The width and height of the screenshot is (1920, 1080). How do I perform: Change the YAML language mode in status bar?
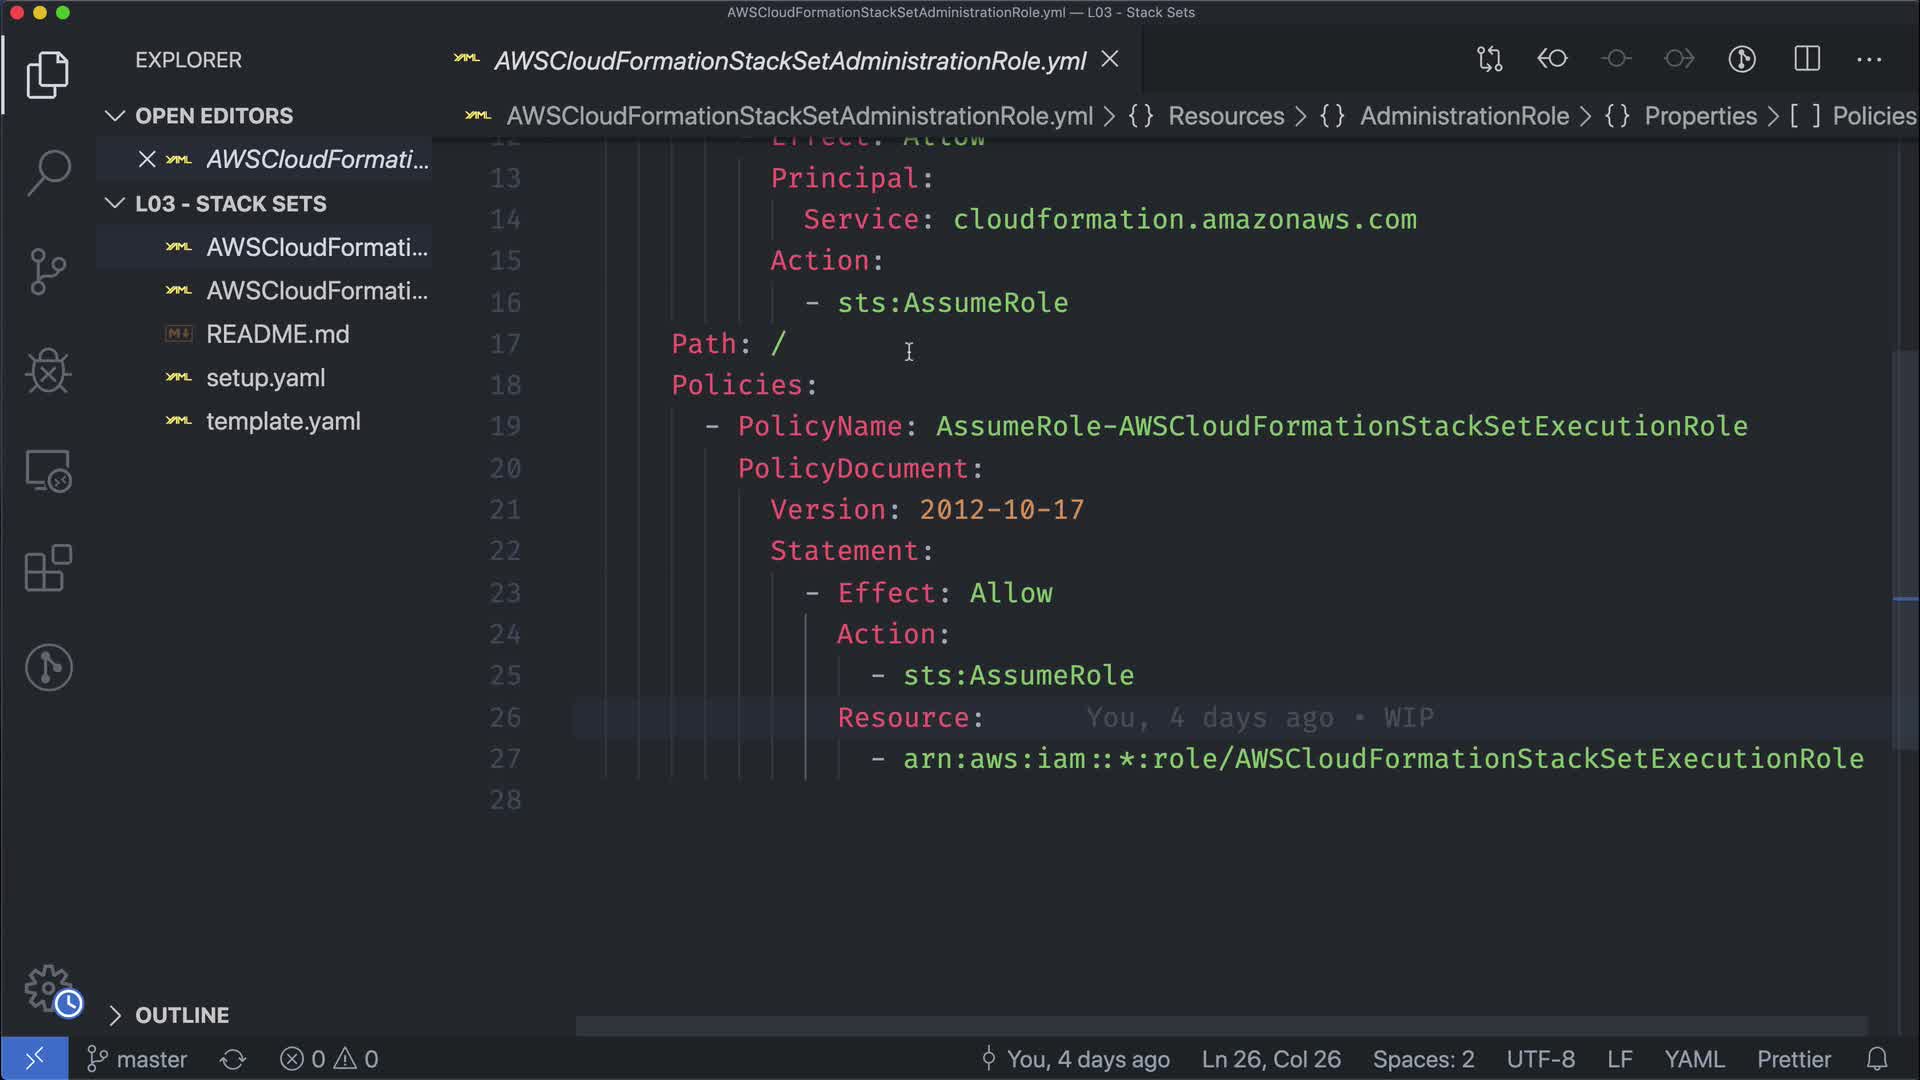tap(1693, 1059)
